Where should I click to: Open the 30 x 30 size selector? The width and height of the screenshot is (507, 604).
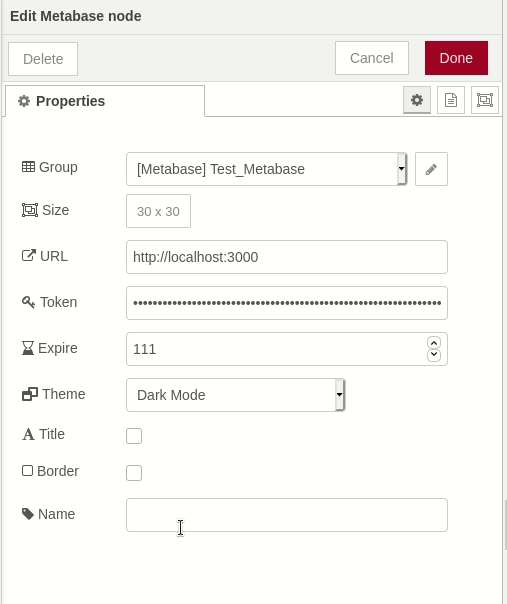click(x=158, y=211)
